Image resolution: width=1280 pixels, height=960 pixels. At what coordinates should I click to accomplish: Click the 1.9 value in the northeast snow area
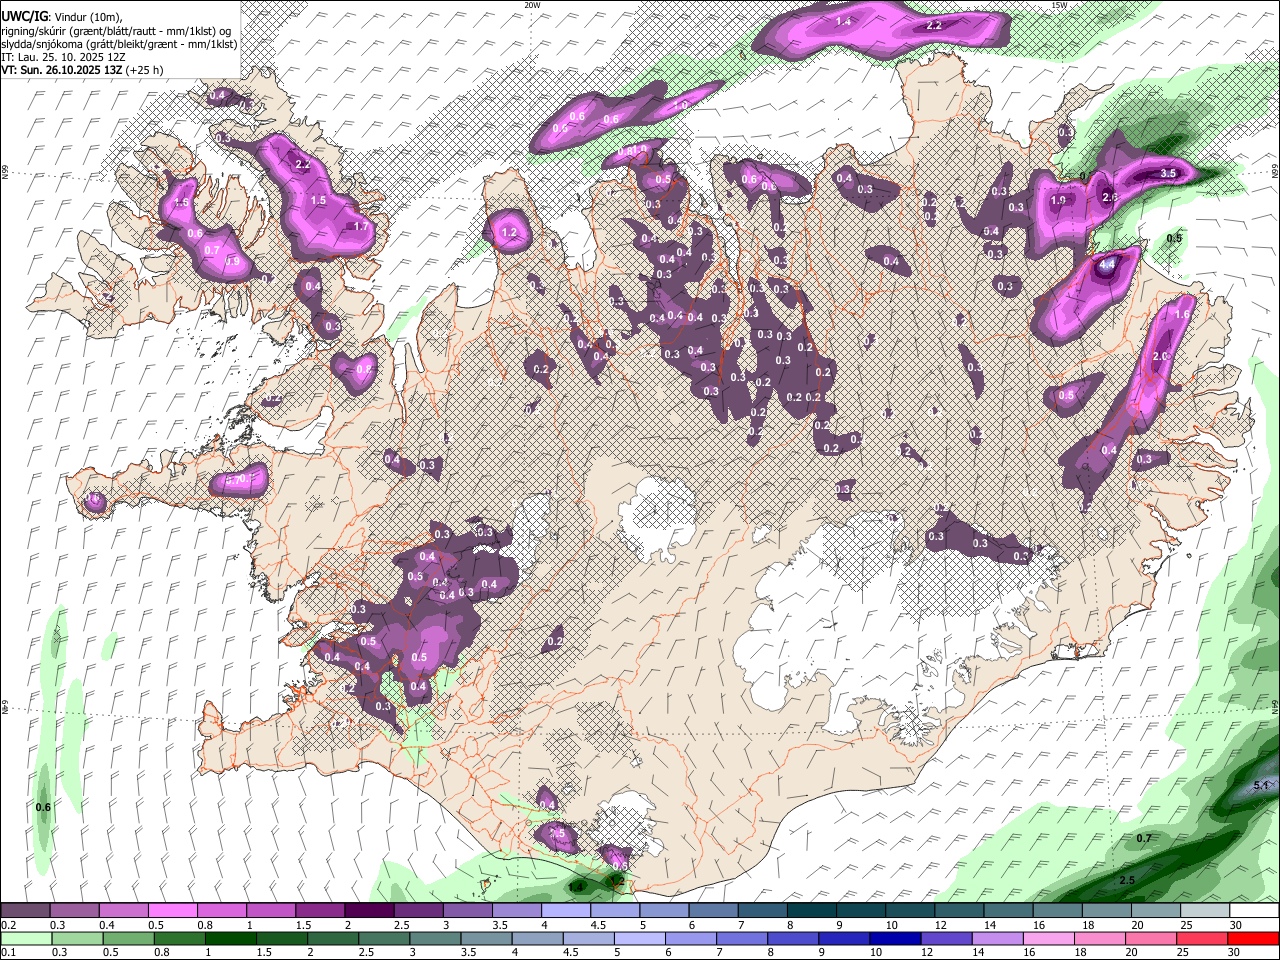point(1058,200)
